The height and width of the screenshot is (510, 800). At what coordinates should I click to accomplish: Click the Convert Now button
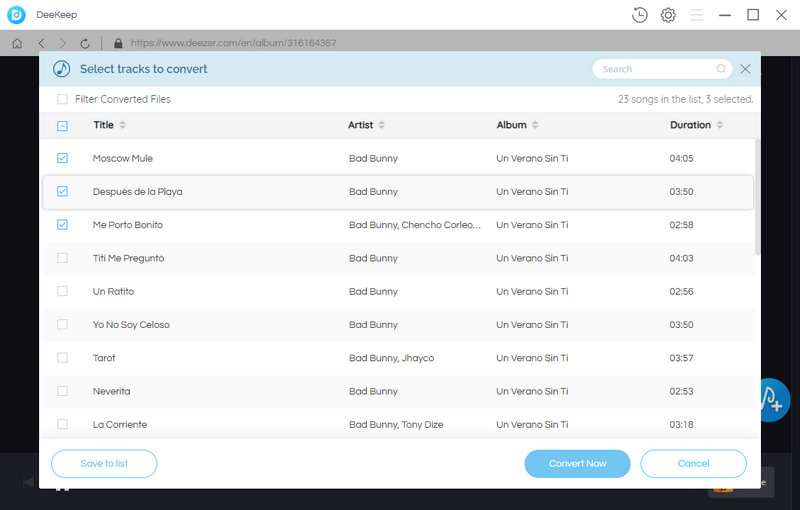[x=578, y=464]
